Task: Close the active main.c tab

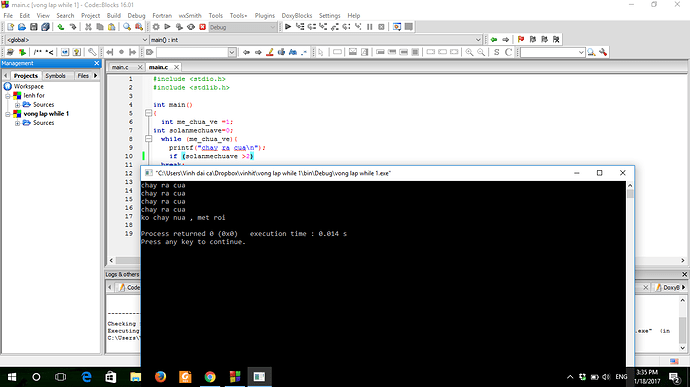Action: tap(176, 67)
